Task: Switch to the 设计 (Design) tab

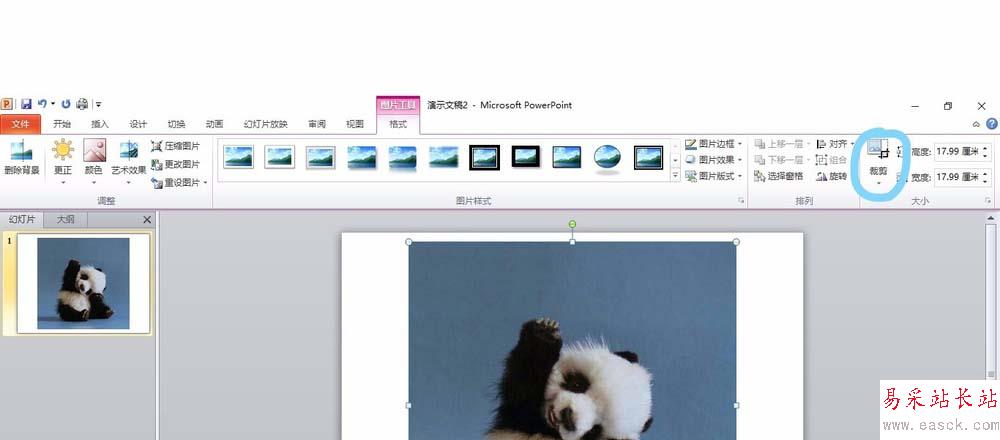Action: pyautogui.click(x=138, y=124)
